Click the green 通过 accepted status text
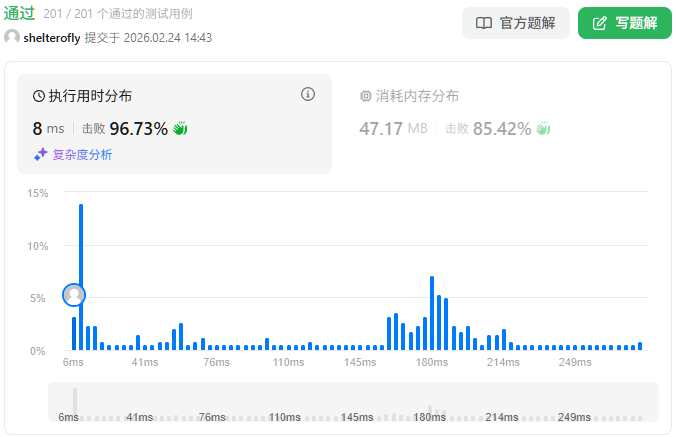The image size is (676, 437). click(19, 14)
